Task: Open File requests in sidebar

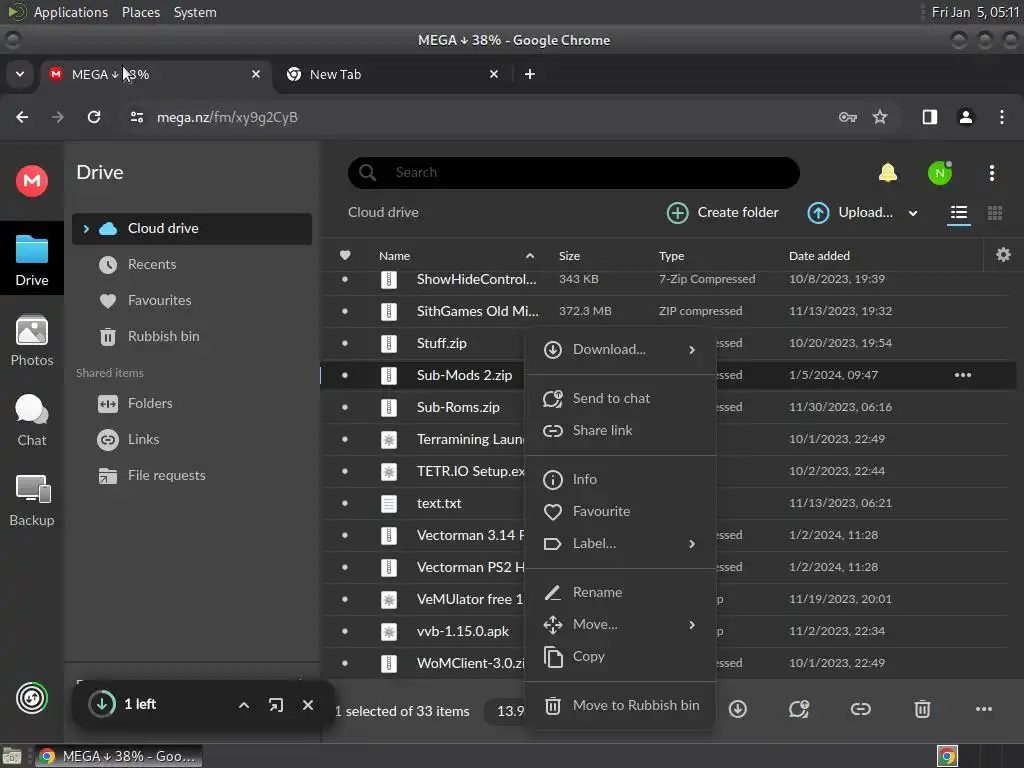Action: pos(192,475)
